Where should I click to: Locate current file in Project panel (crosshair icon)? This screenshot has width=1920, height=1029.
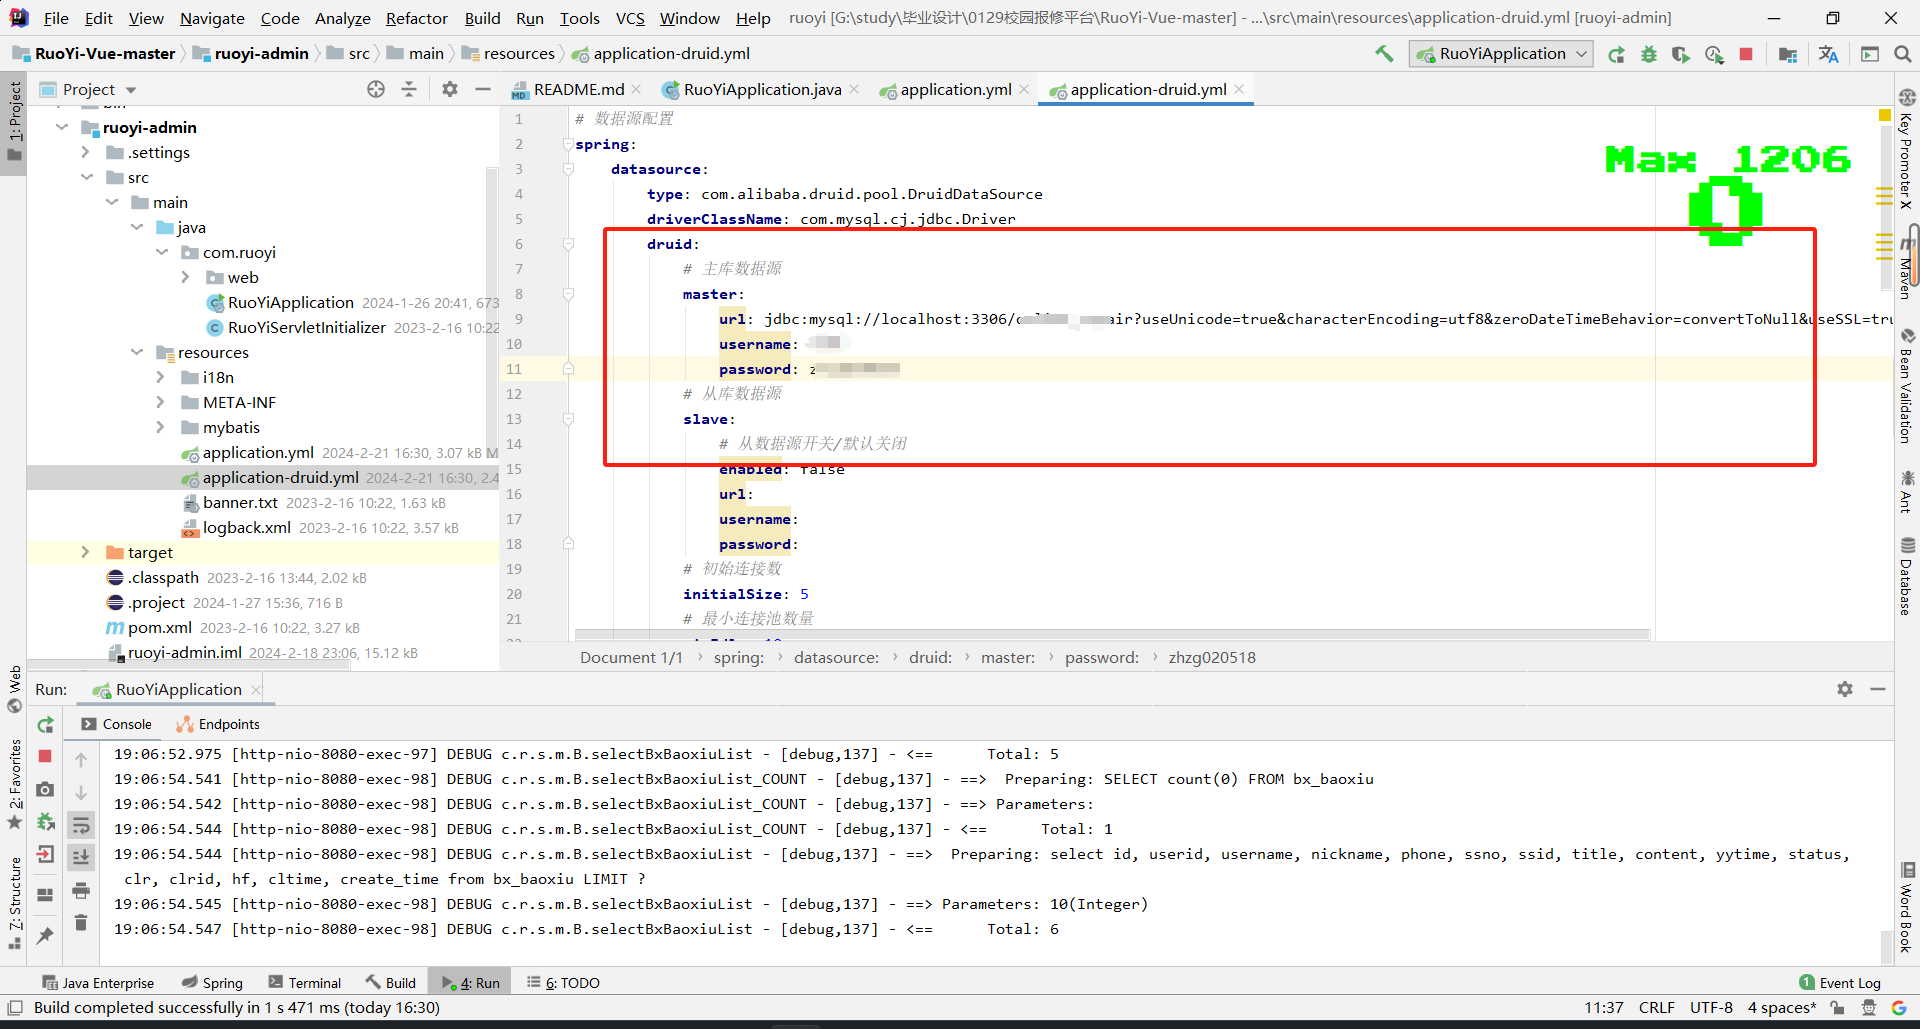376,89
